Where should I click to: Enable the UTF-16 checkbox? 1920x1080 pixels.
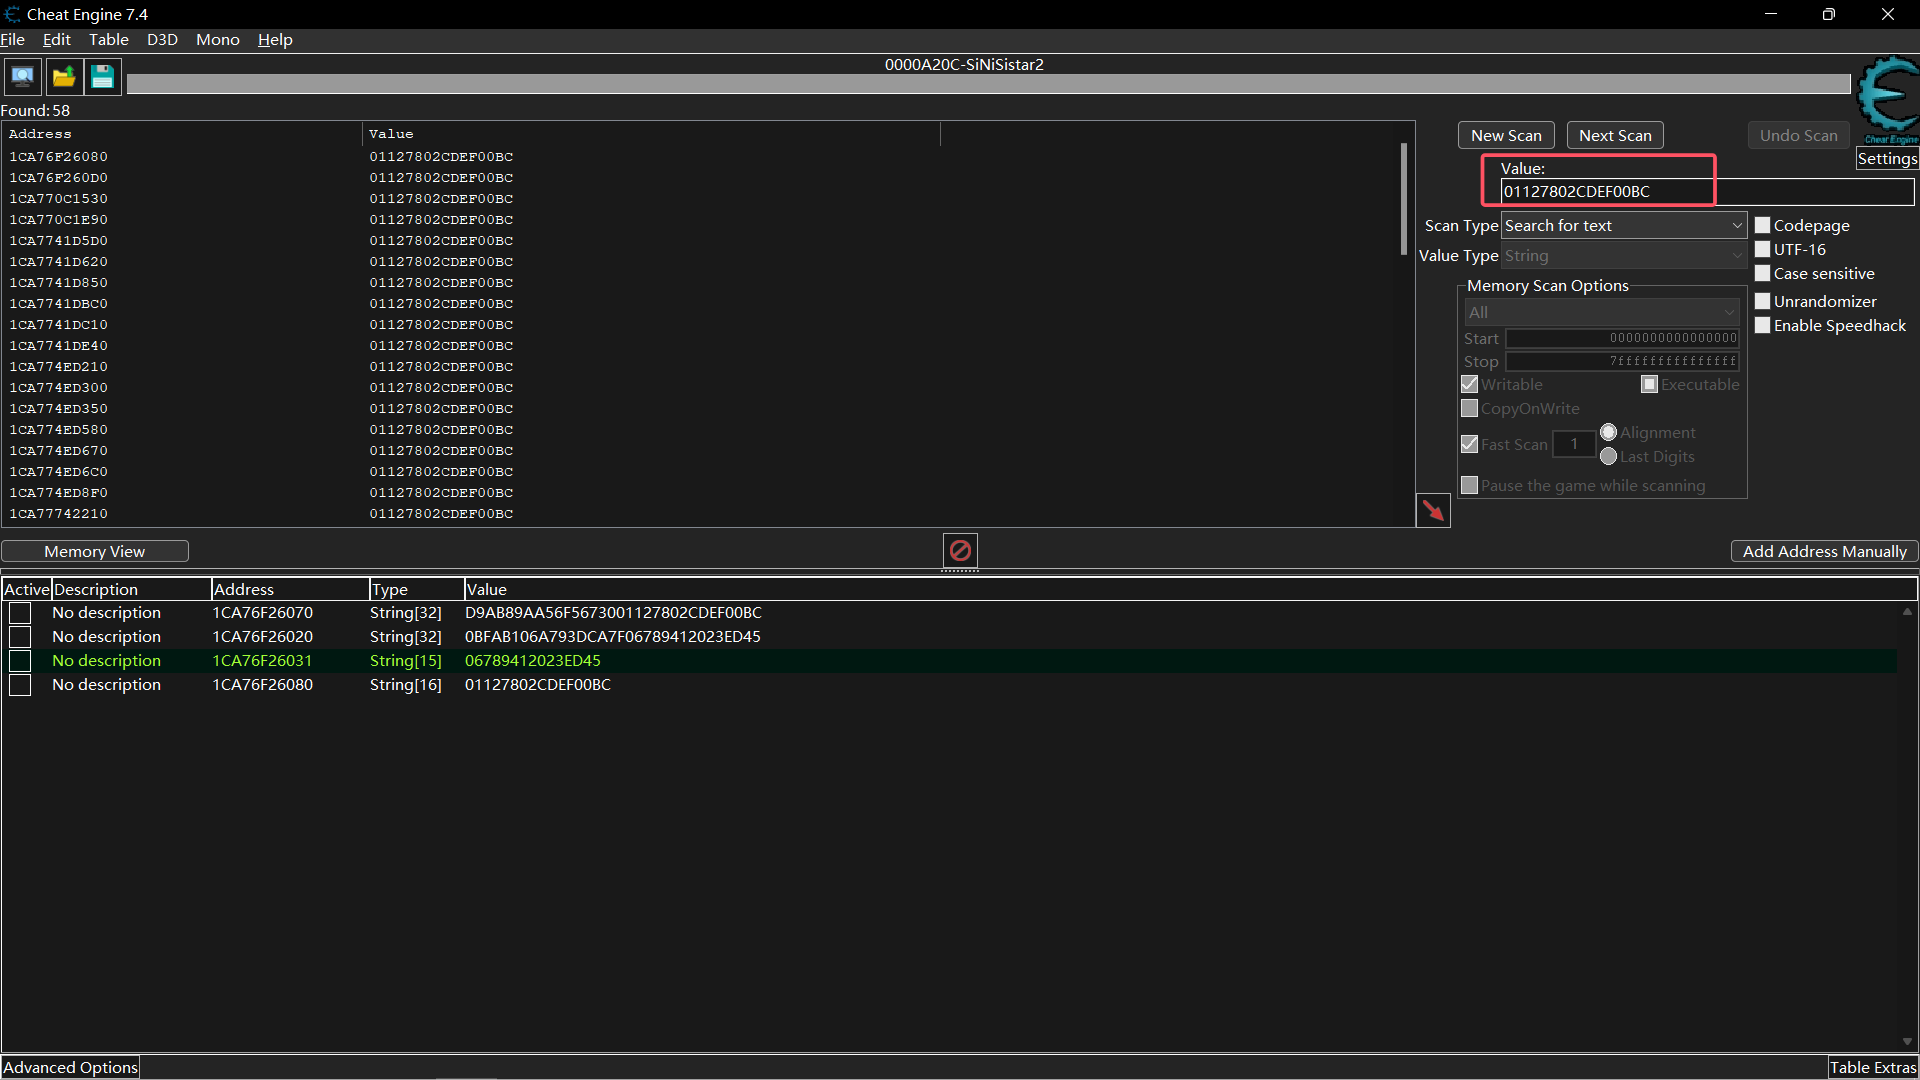pos(1763,250)
